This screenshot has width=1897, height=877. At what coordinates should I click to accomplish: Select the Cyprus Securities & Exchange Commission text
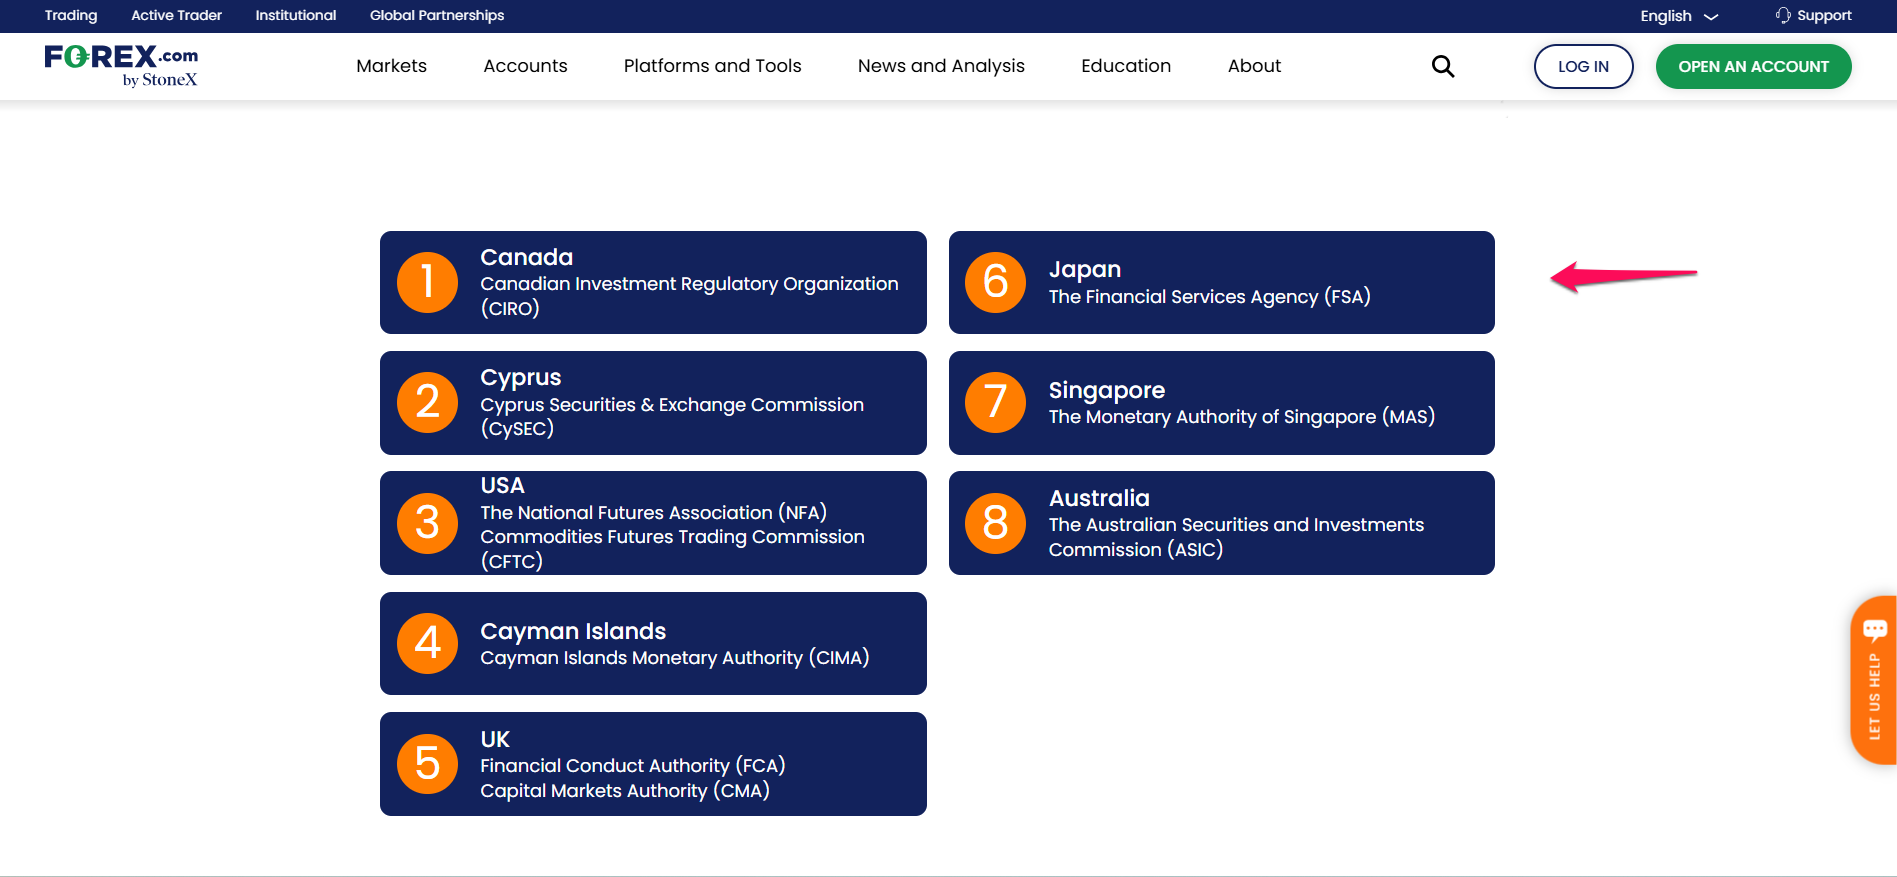click(672, 416)
